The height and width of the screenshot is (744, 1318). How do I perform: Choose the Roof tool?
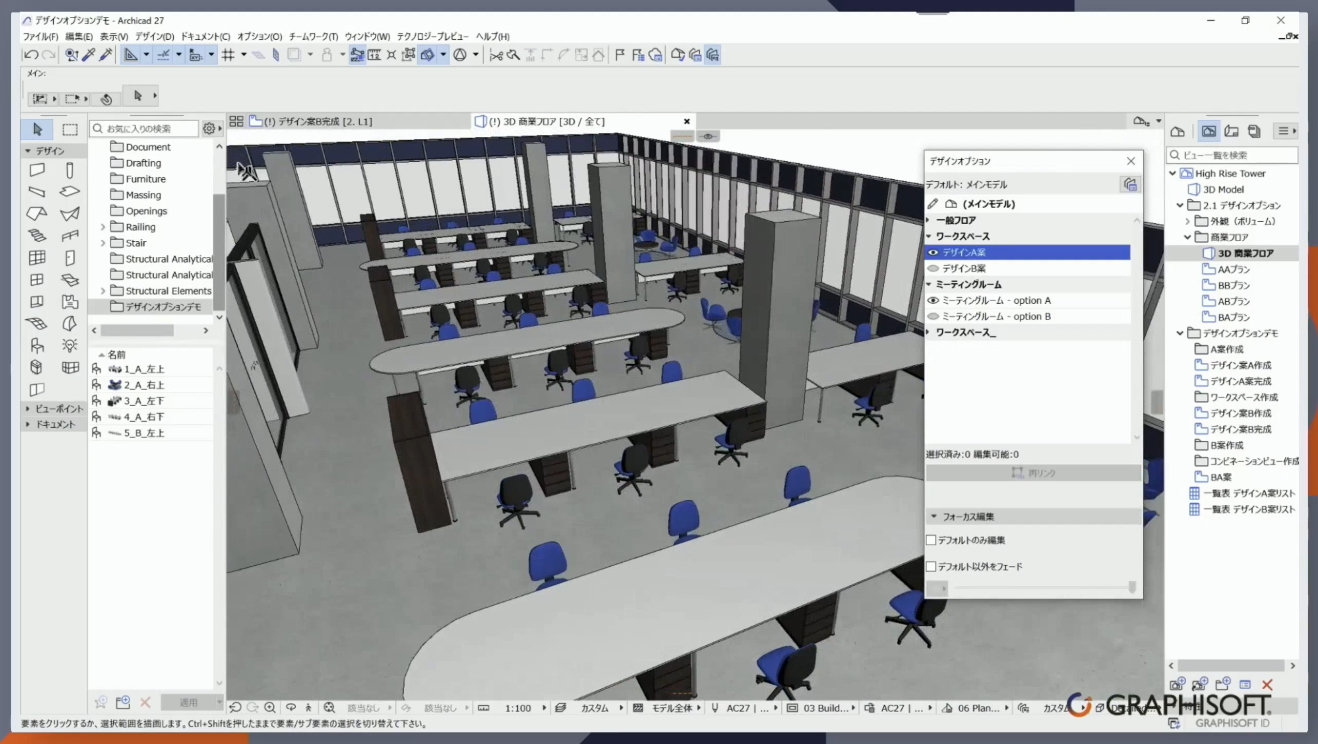(37, 214)
